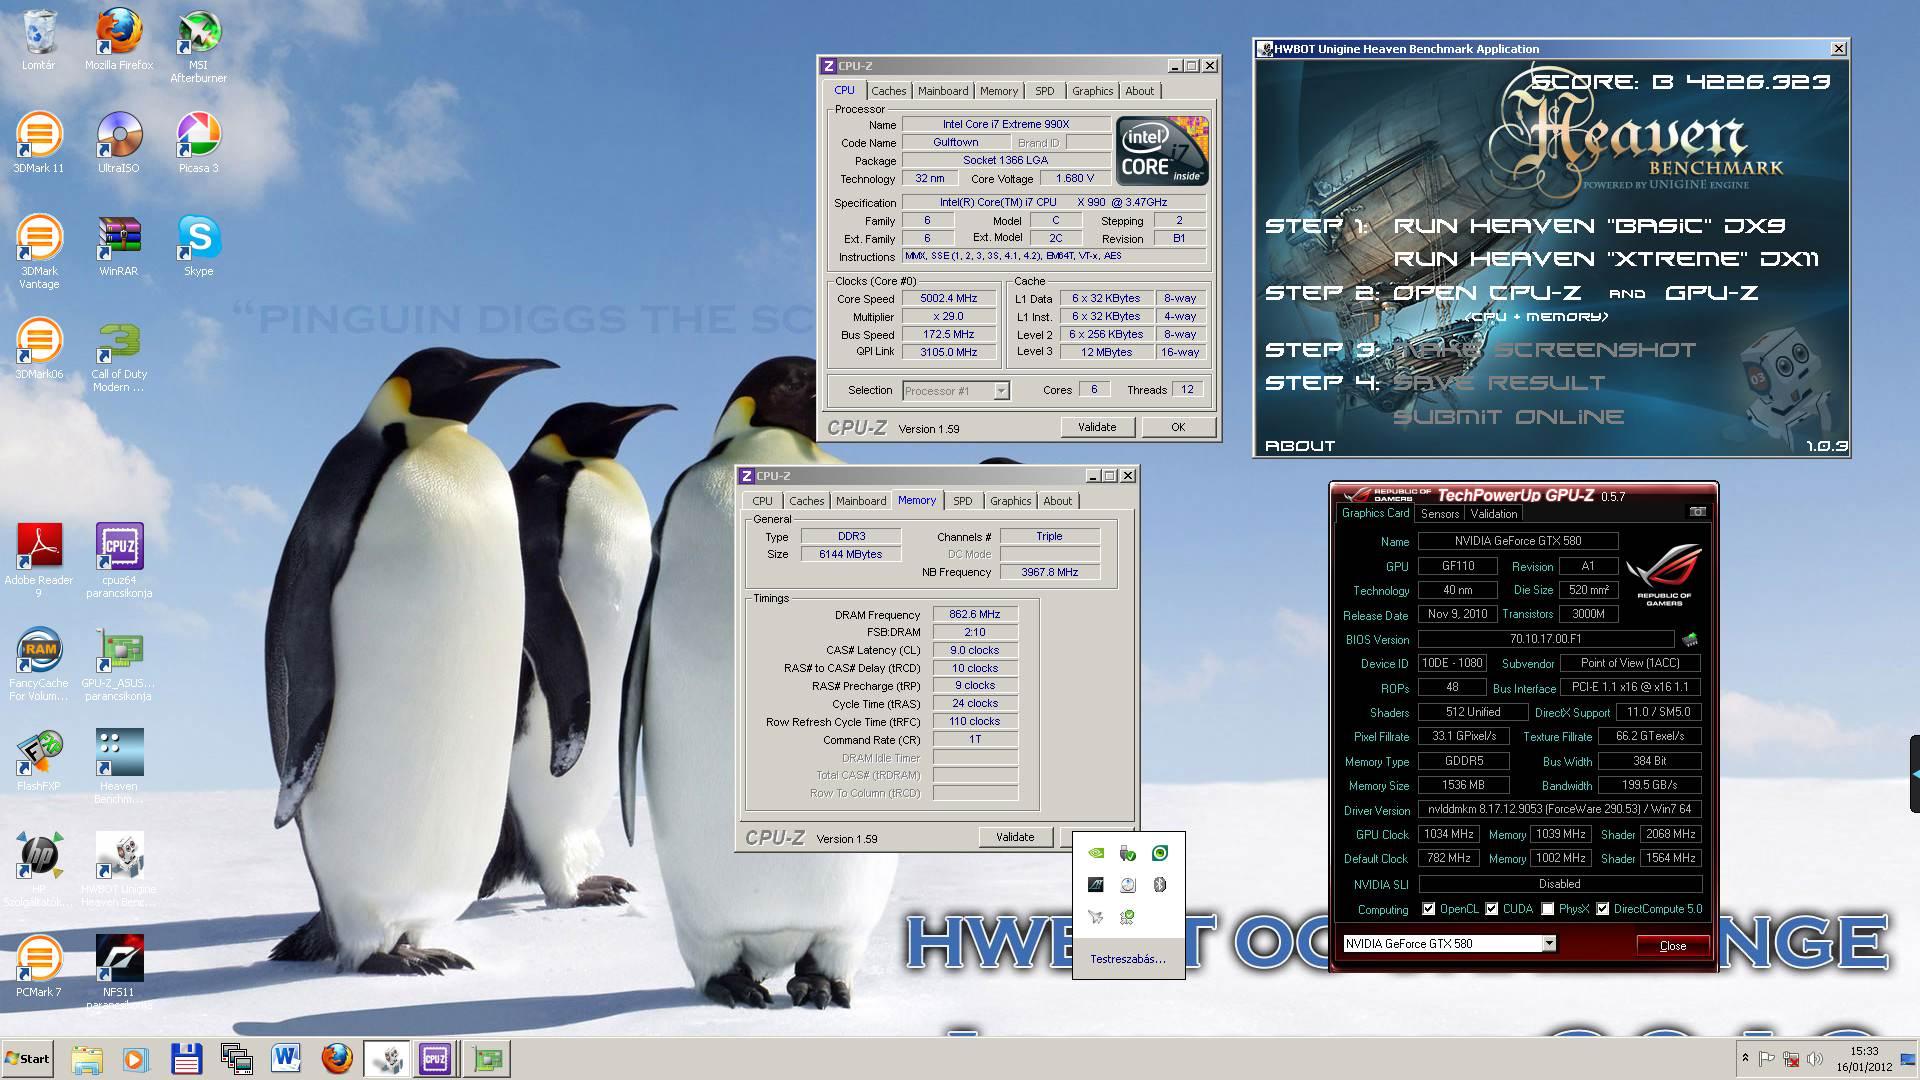The height and width of the screenshot is (1080, 1920).
Task: Click the Safely Remove Hardware tray icon
Action: coord(1128,853)
